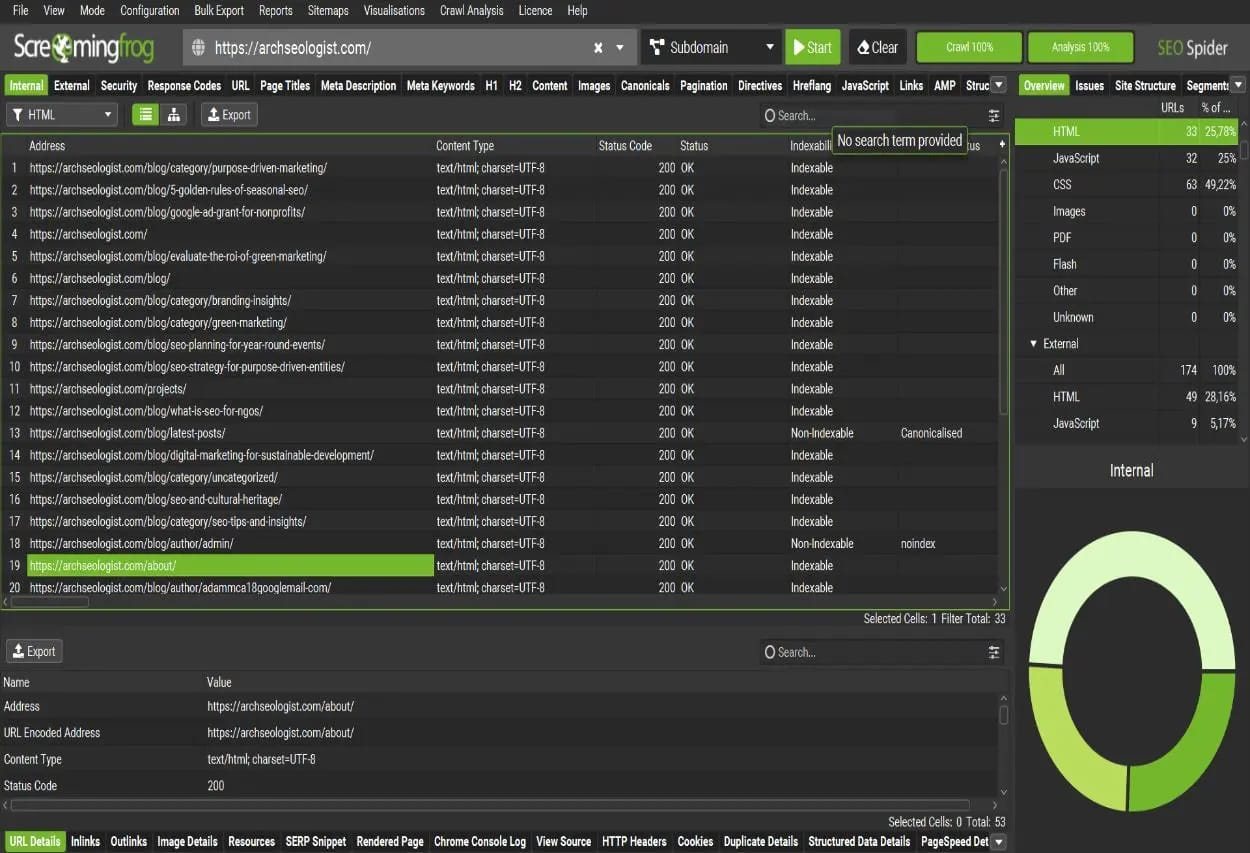Image resolution: width=1250 pixels, height=853 pixels.
Task: Click the globe icon in URL bar
Action: click(198, 47)
